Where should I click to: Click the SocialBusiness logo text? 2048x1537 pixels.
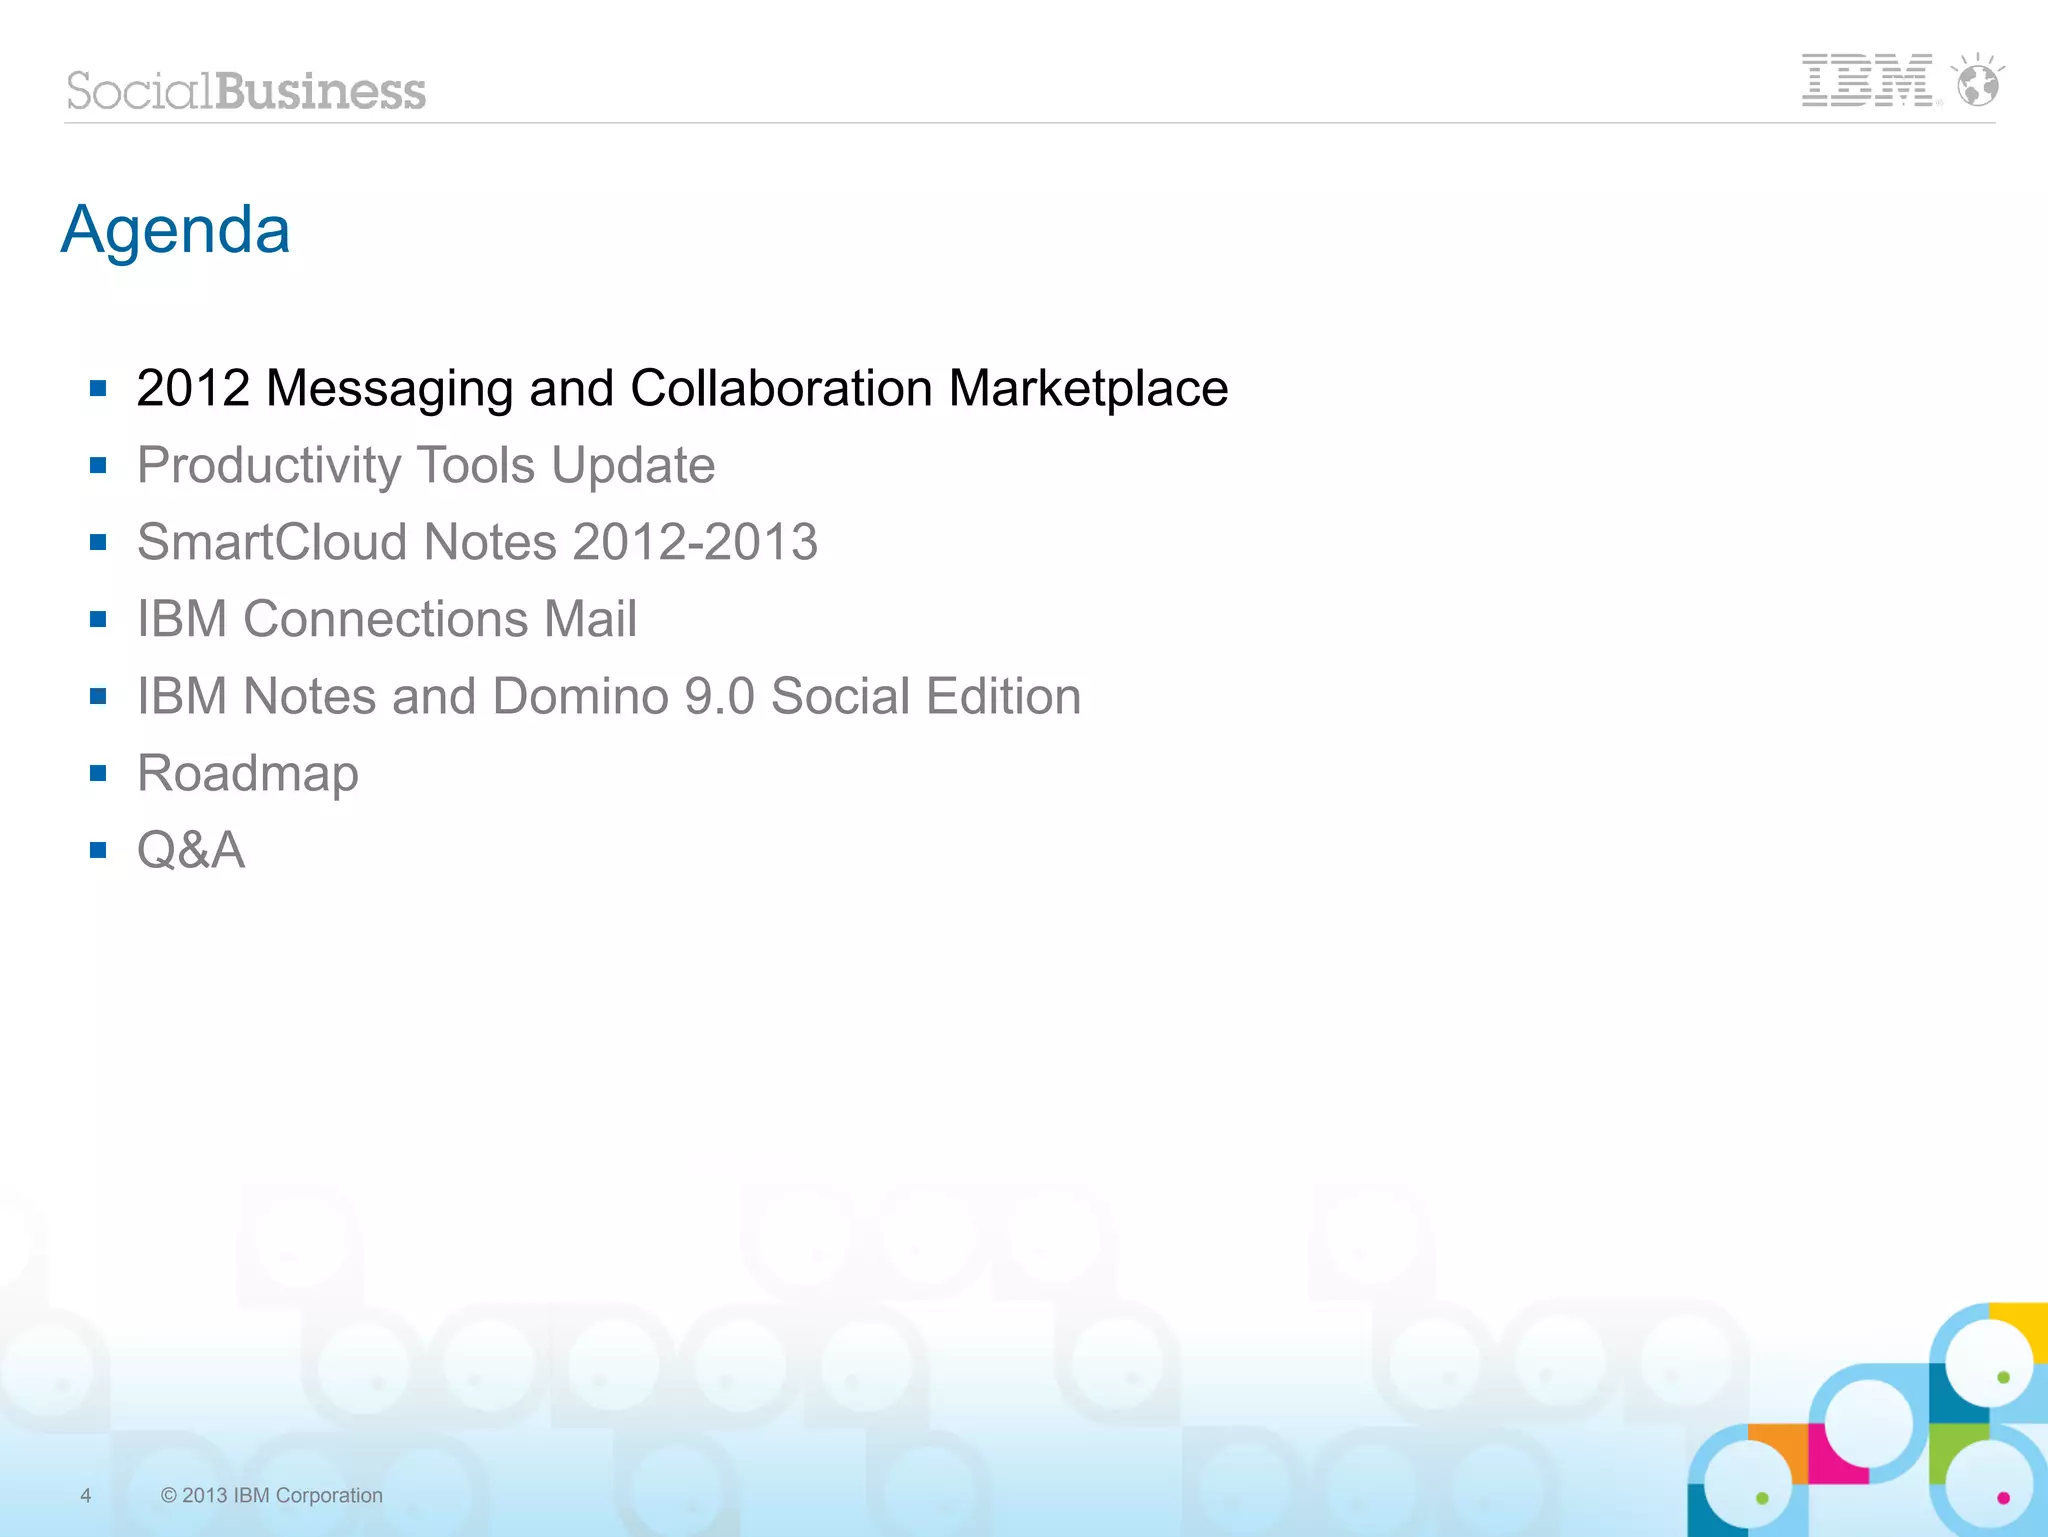(246, 91)
